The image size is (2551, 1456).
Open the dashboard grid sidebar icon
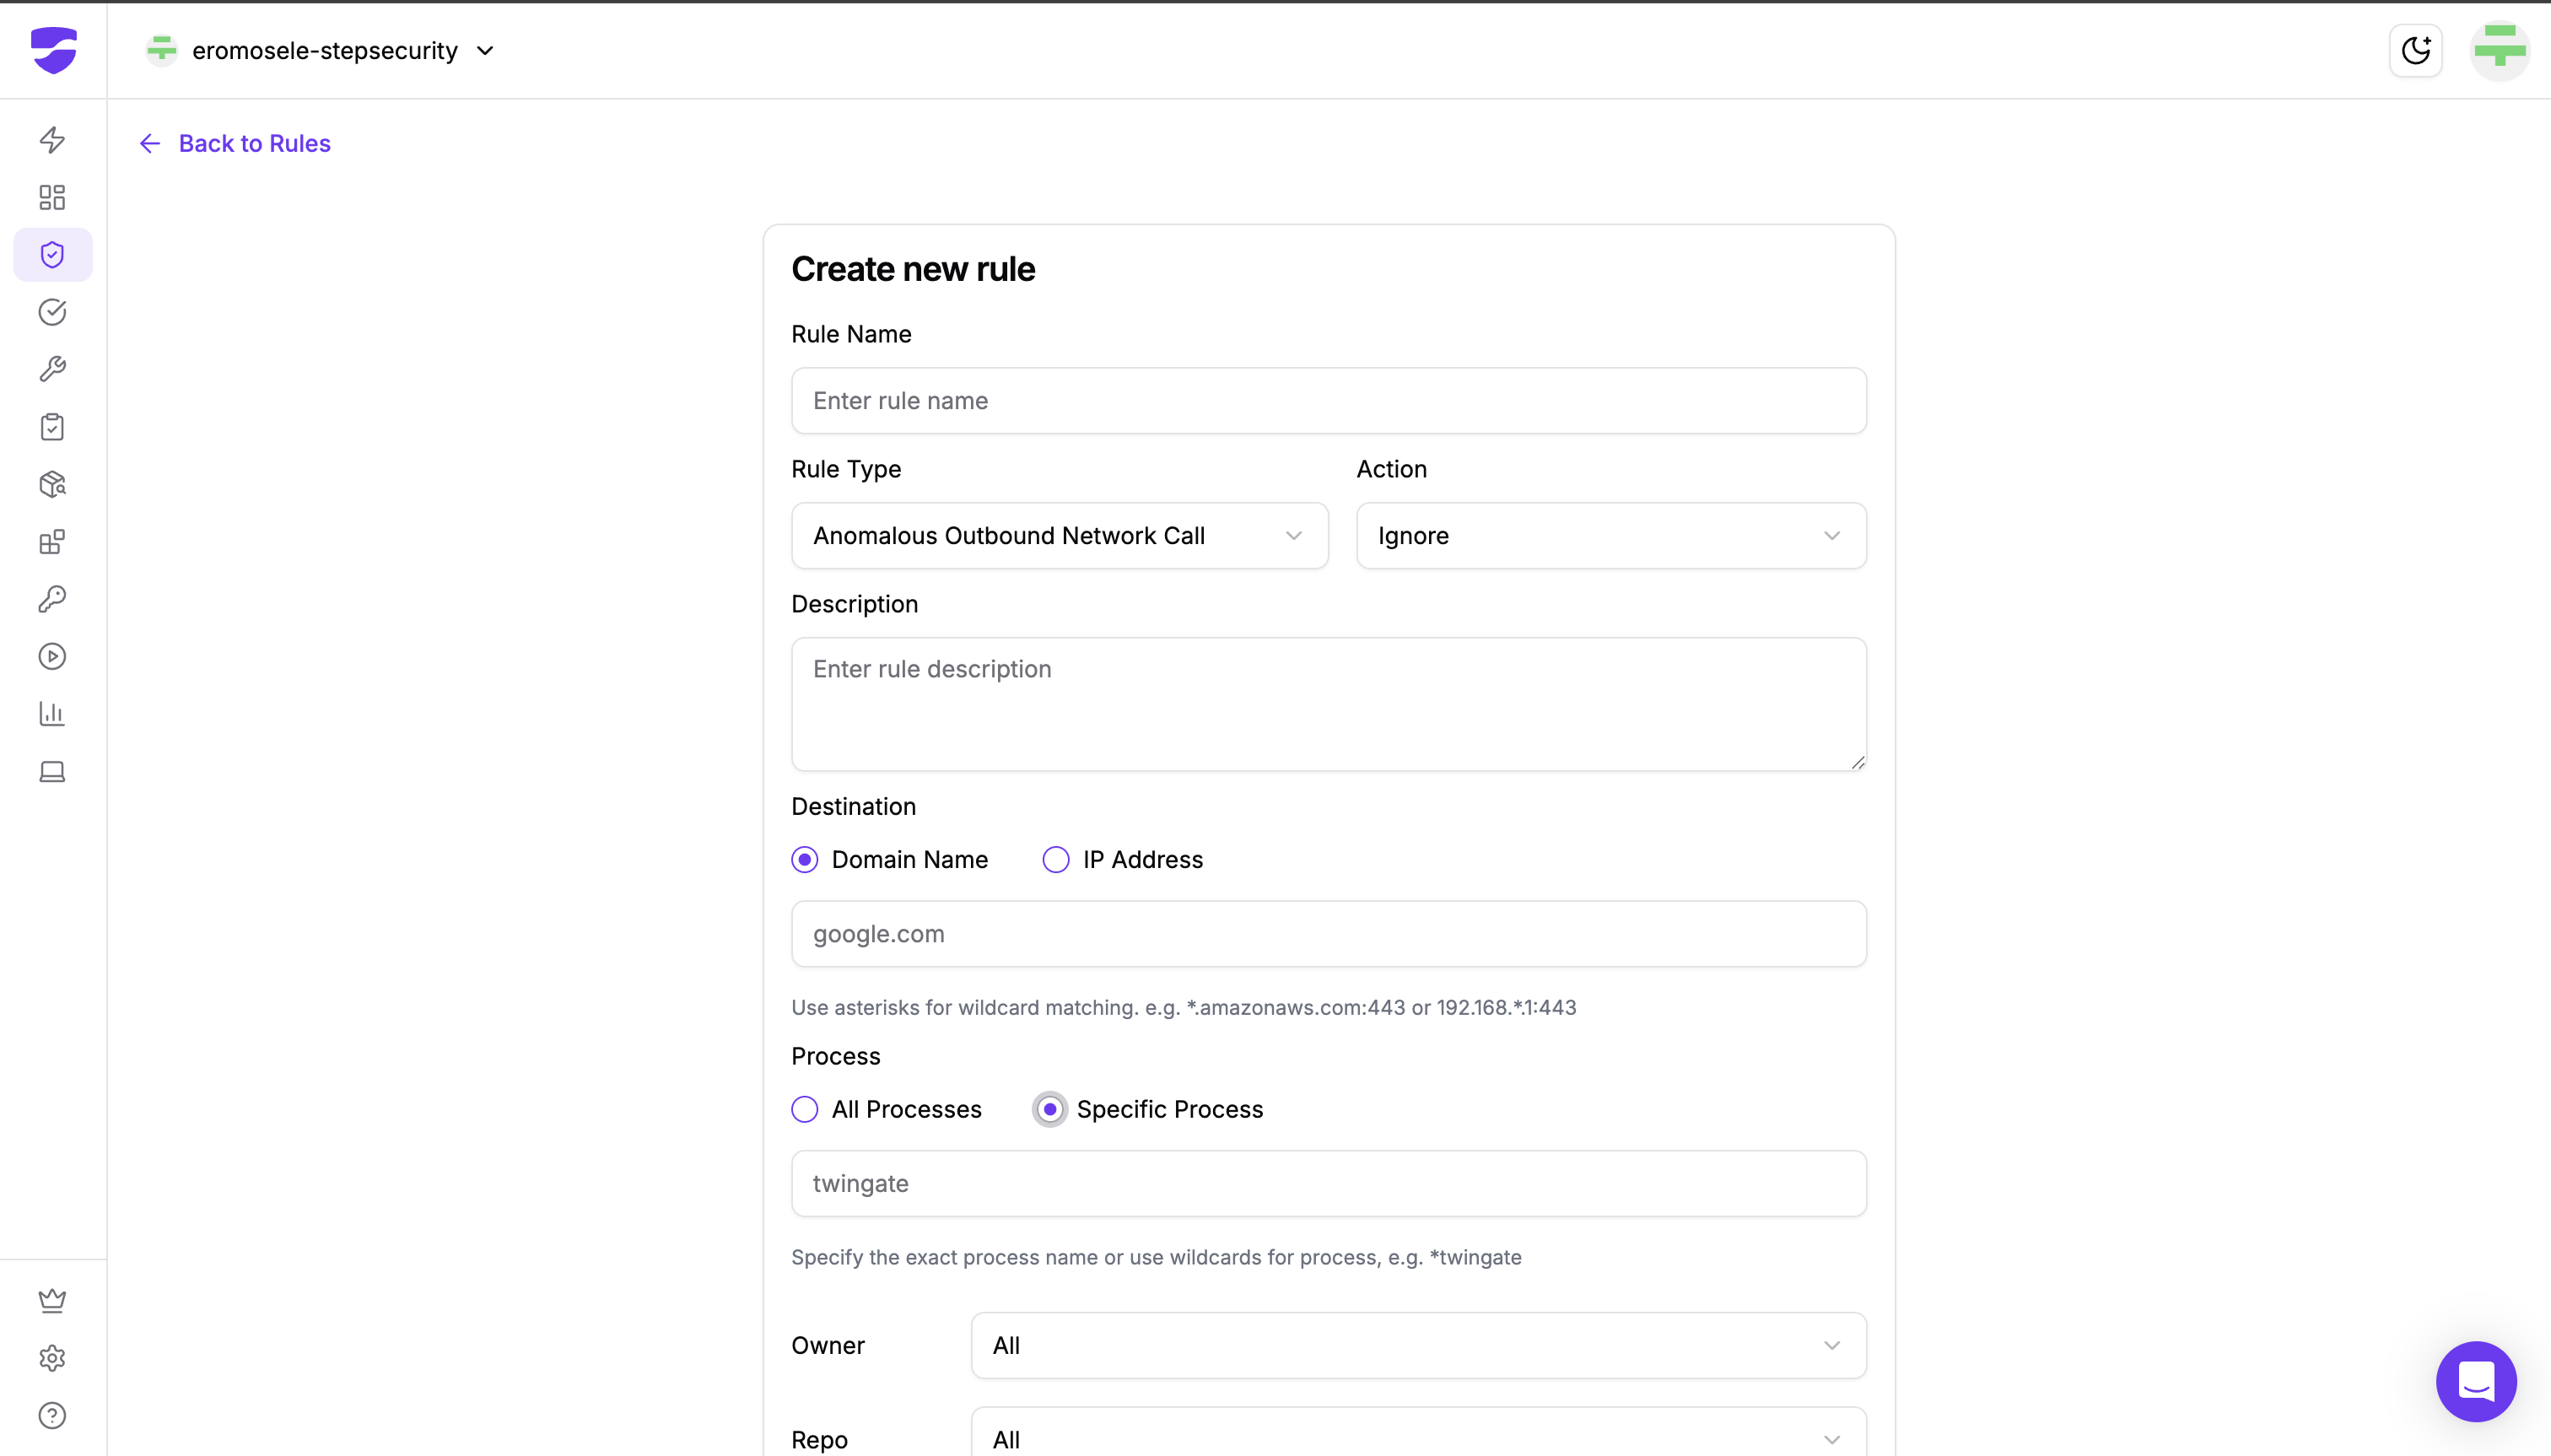(52, 197)
